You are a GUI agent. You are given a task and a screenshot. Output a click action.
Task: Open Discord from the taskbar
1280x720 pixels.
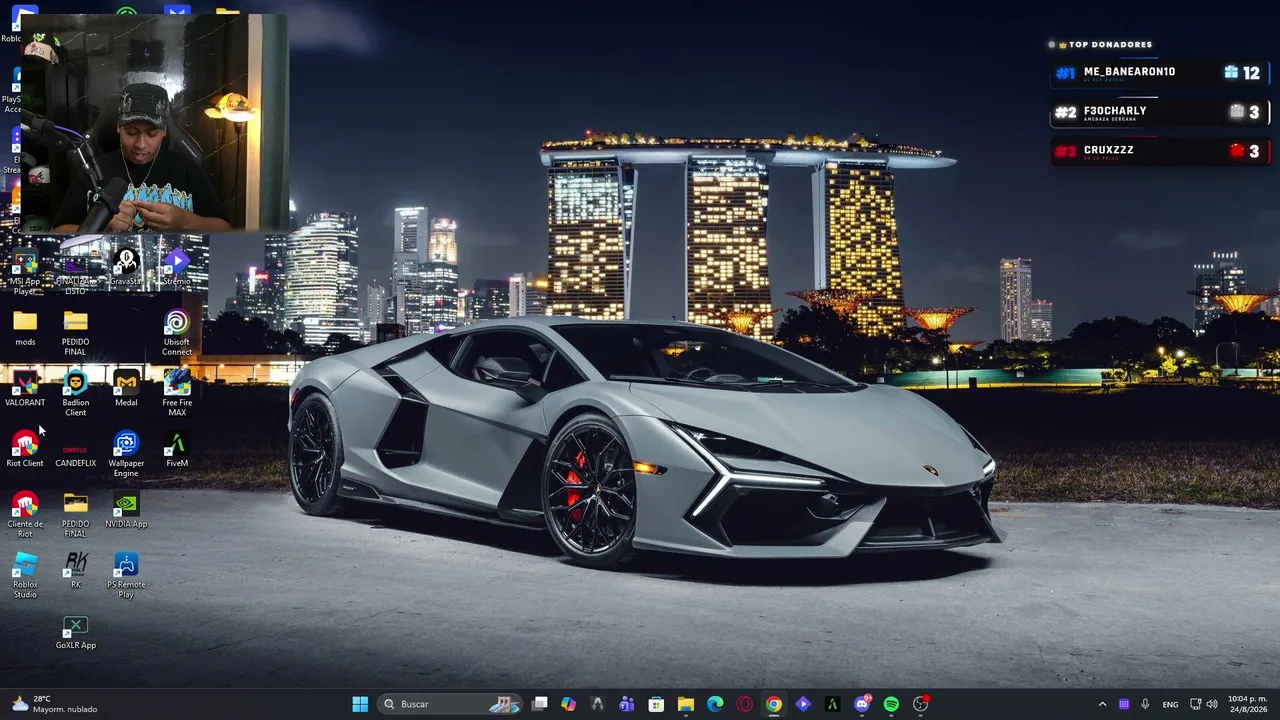pos(862,704)
